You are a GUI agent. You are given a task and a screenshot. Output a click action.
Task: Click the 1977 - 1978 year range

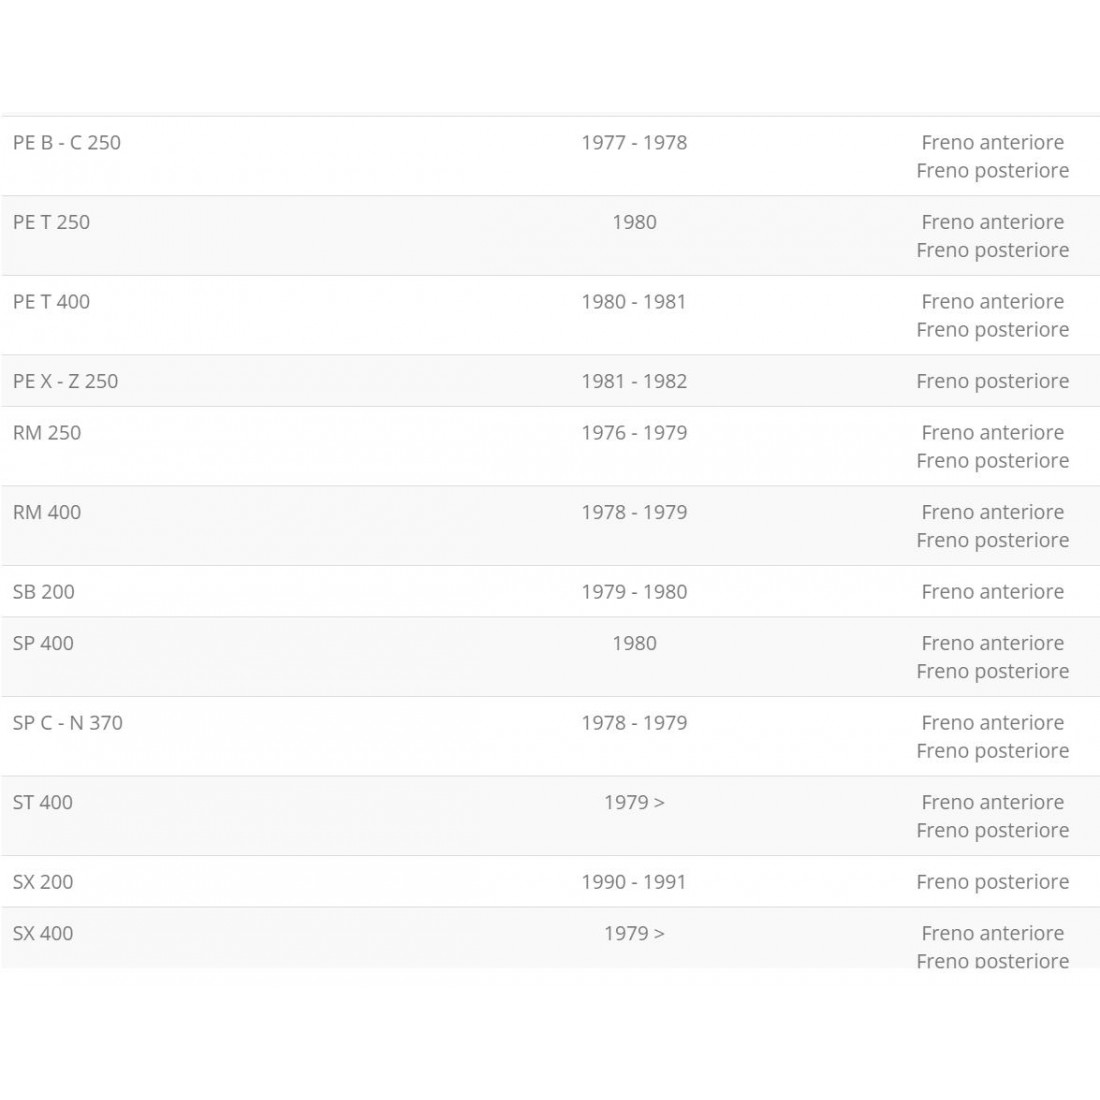point(634,142)
